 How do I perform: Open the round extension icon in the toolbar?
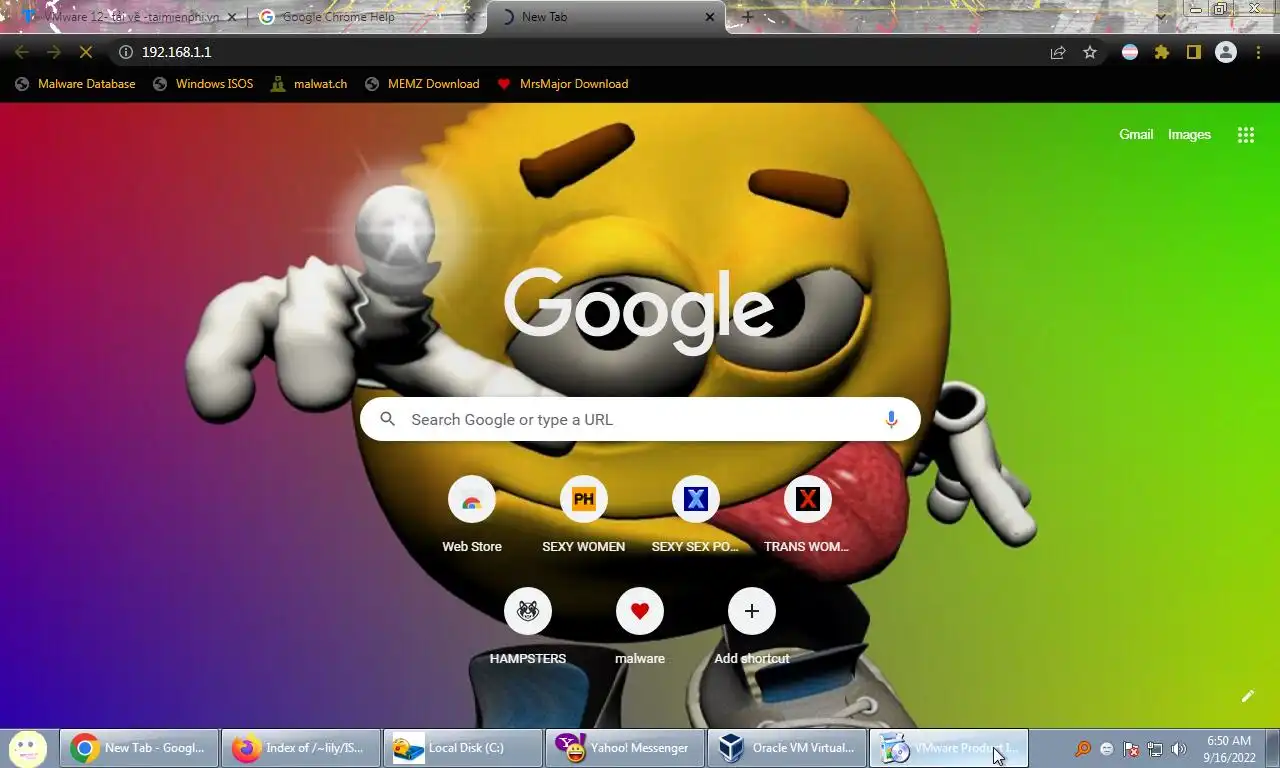[x=1130, y=52]
